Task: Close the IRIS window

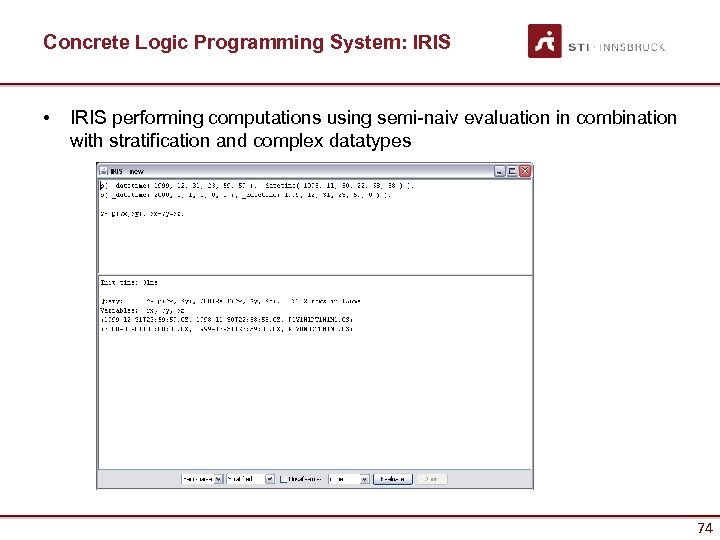Action: point(525,171)
